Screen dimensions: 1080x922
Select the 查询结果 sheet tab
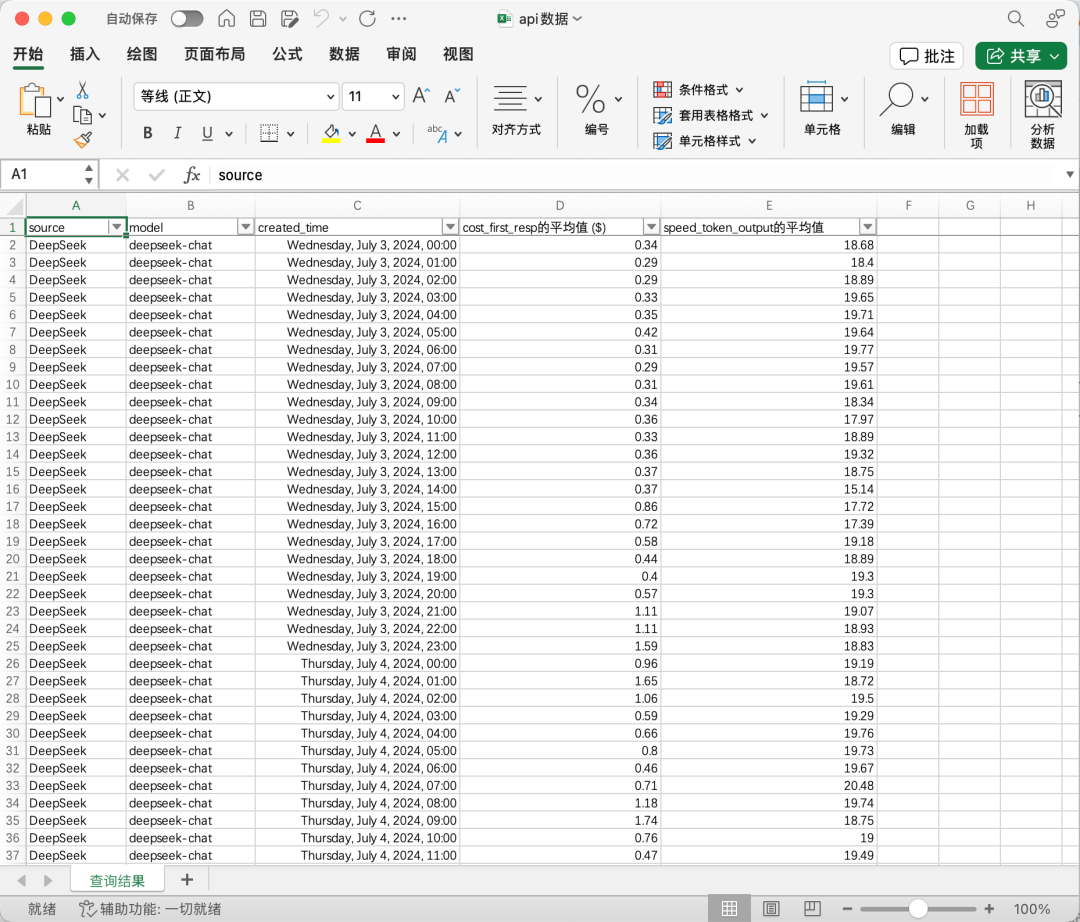(x=117, y=880)
